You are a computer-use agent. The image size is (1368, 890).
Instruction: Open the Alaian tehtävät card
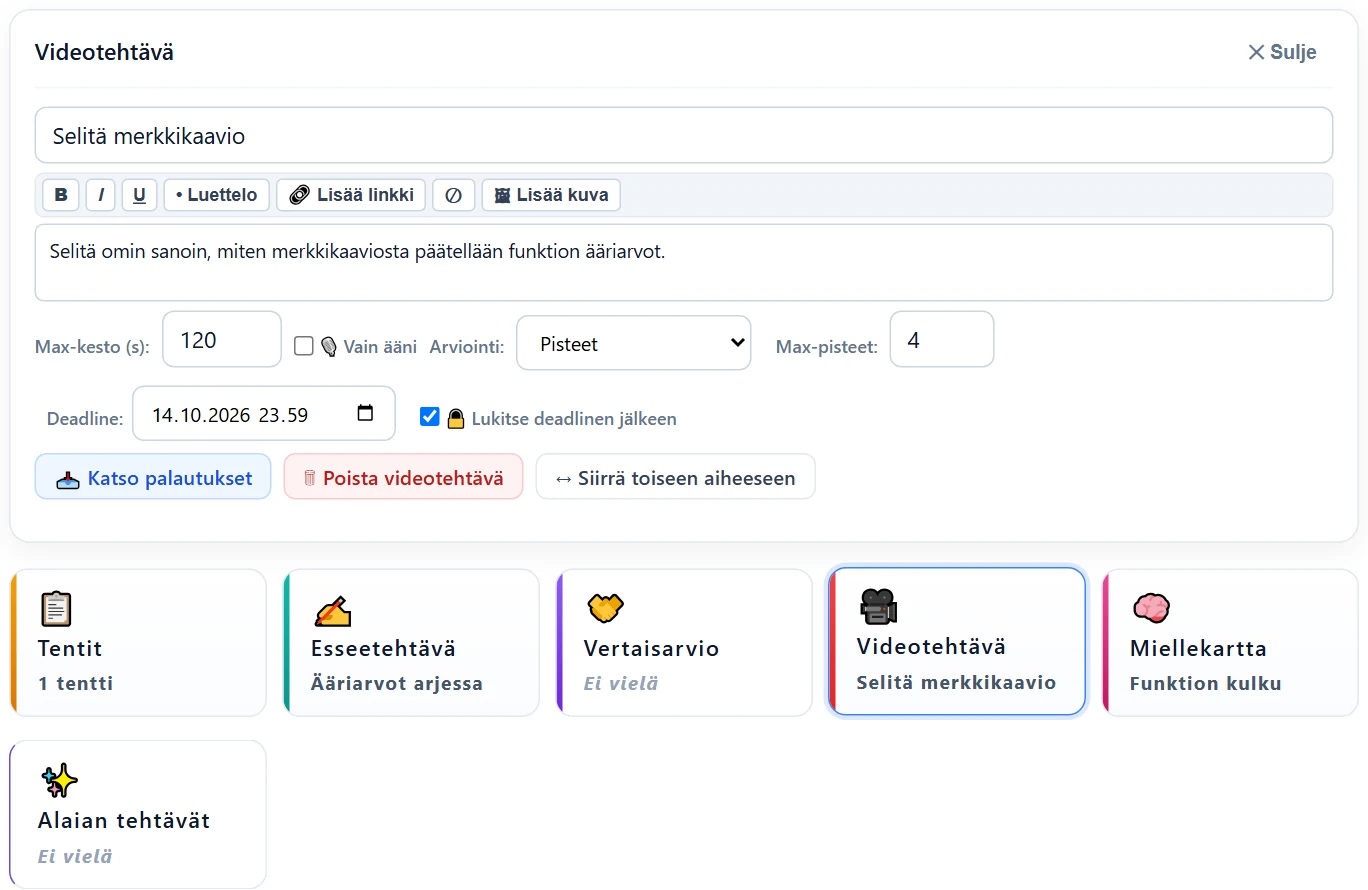click(138, 814)
